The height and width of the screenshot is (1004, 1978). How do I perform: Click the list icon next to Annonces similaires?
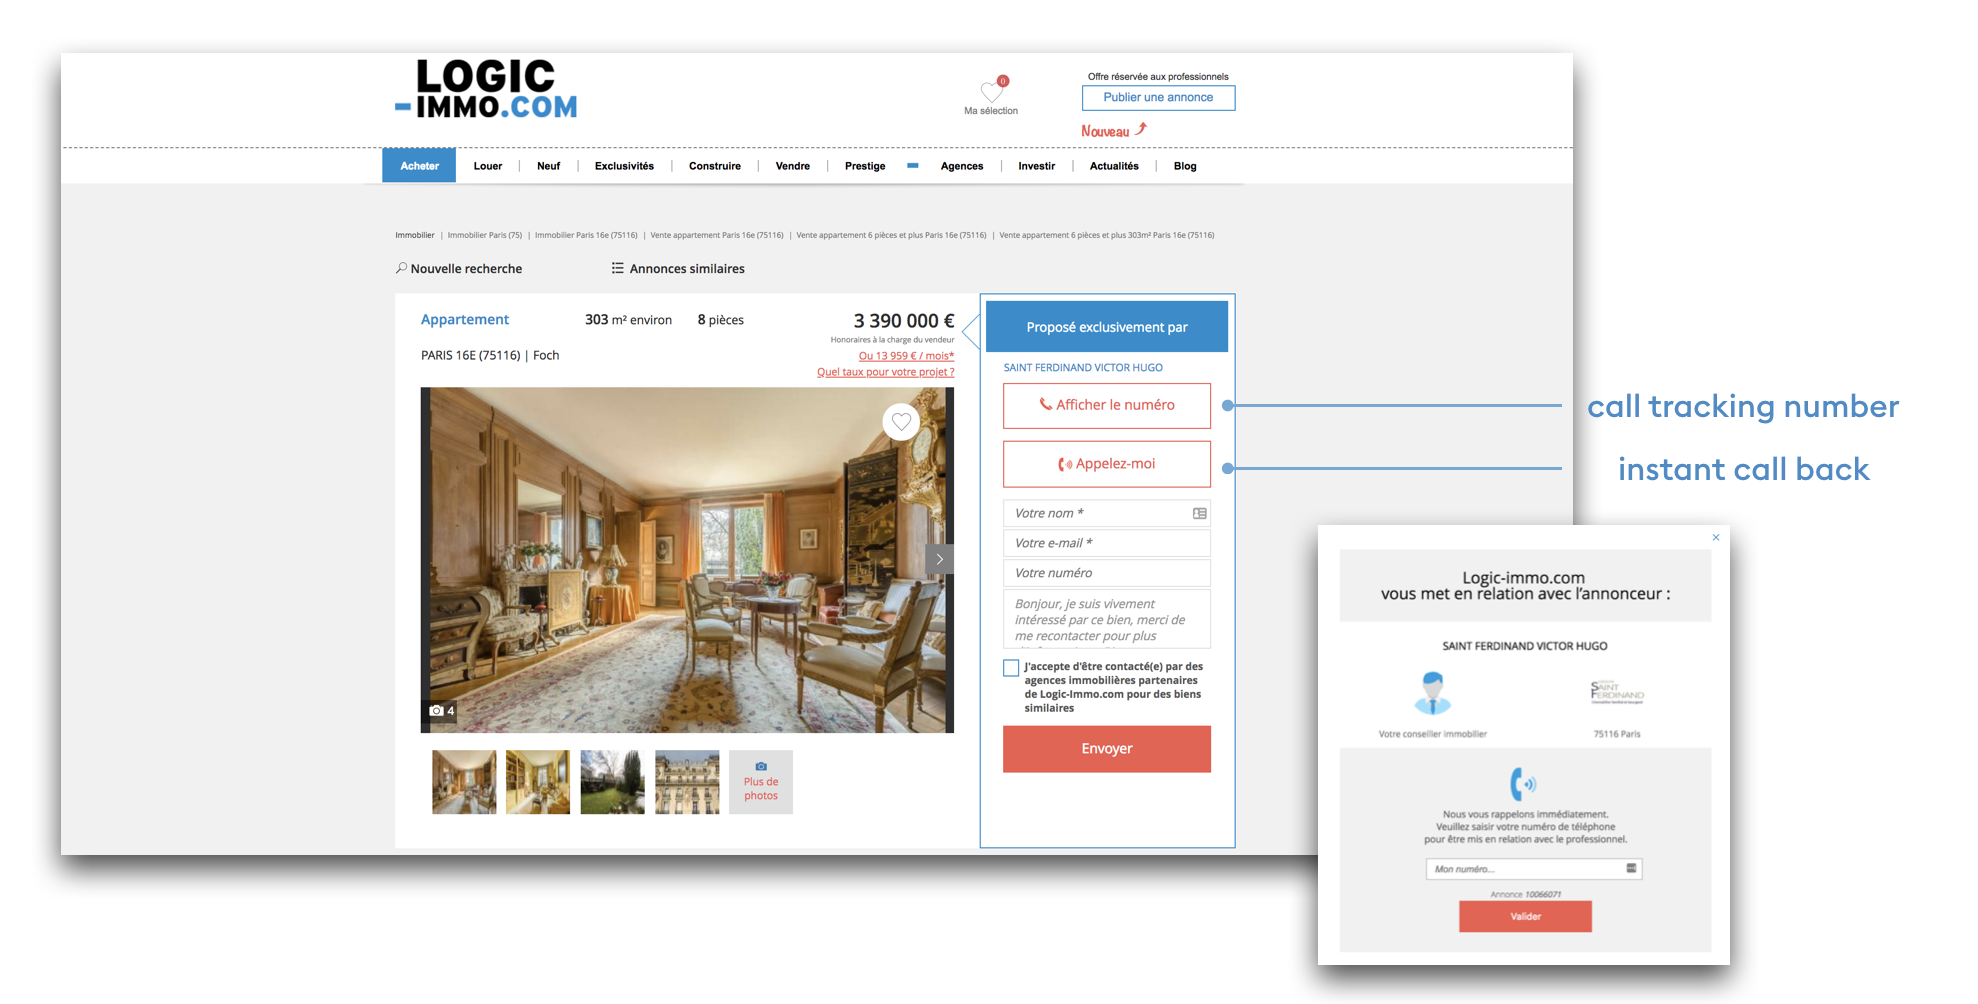617,268
